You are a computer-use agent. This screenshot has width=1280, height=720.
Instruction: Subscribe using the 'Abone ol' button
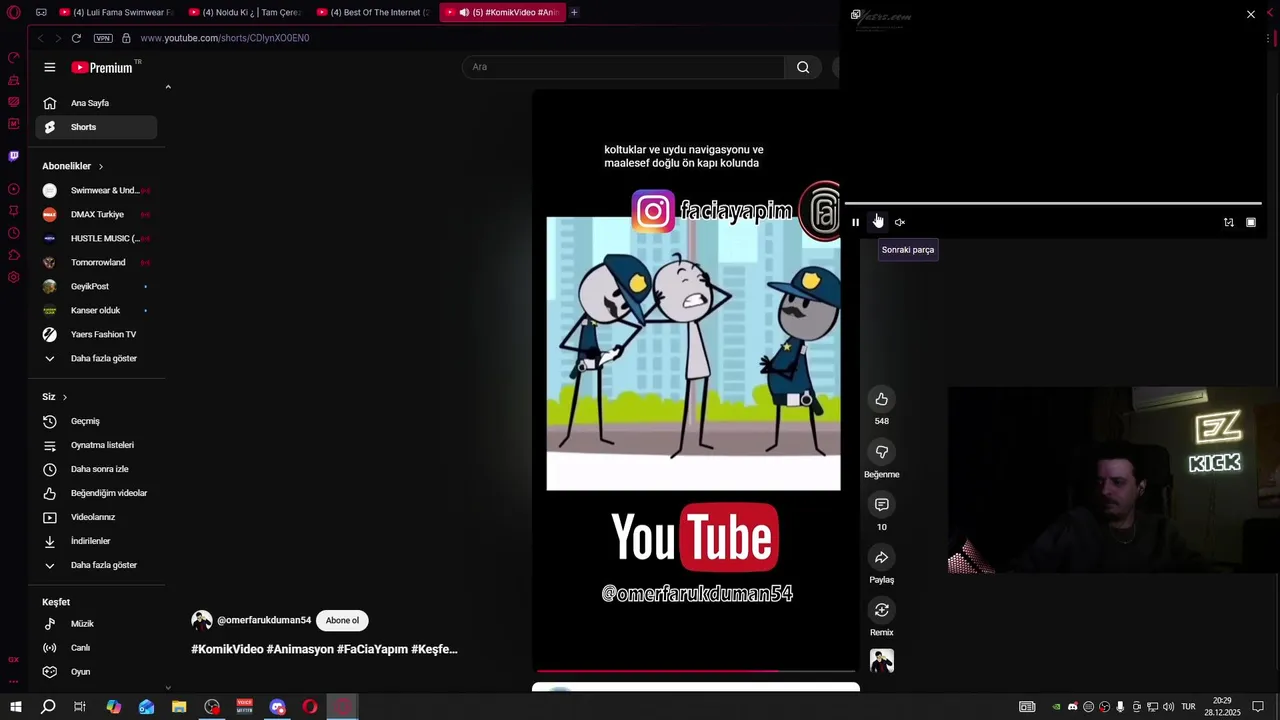(x=341, y=620)
